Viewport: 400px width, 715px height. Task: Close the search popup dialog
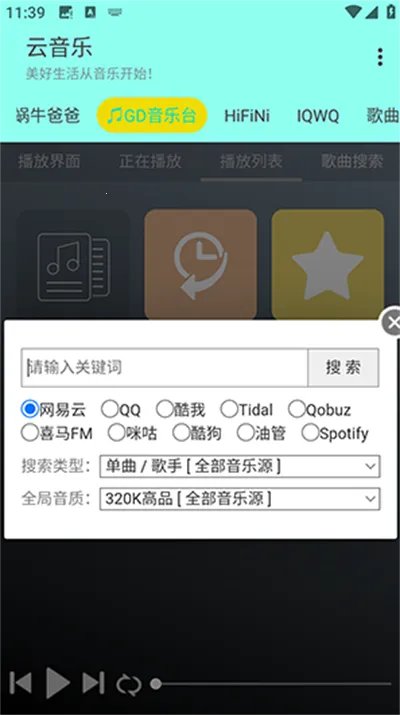[x=391, y=322]
